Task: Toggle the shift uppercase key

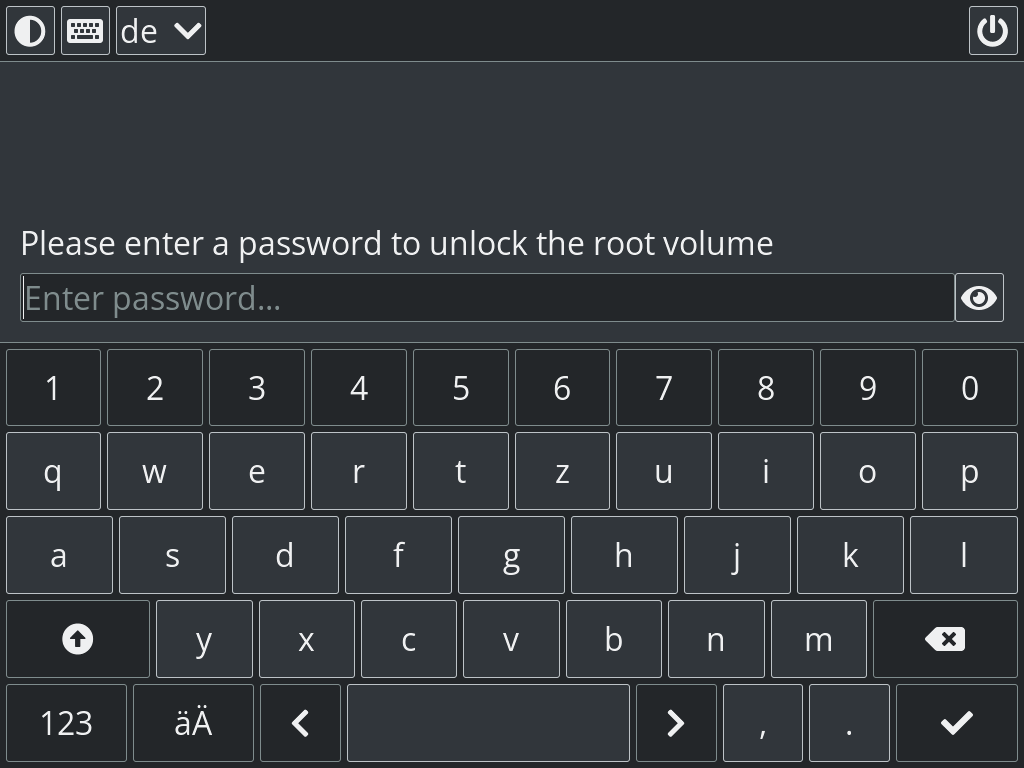Action: [x=78, y=639]
